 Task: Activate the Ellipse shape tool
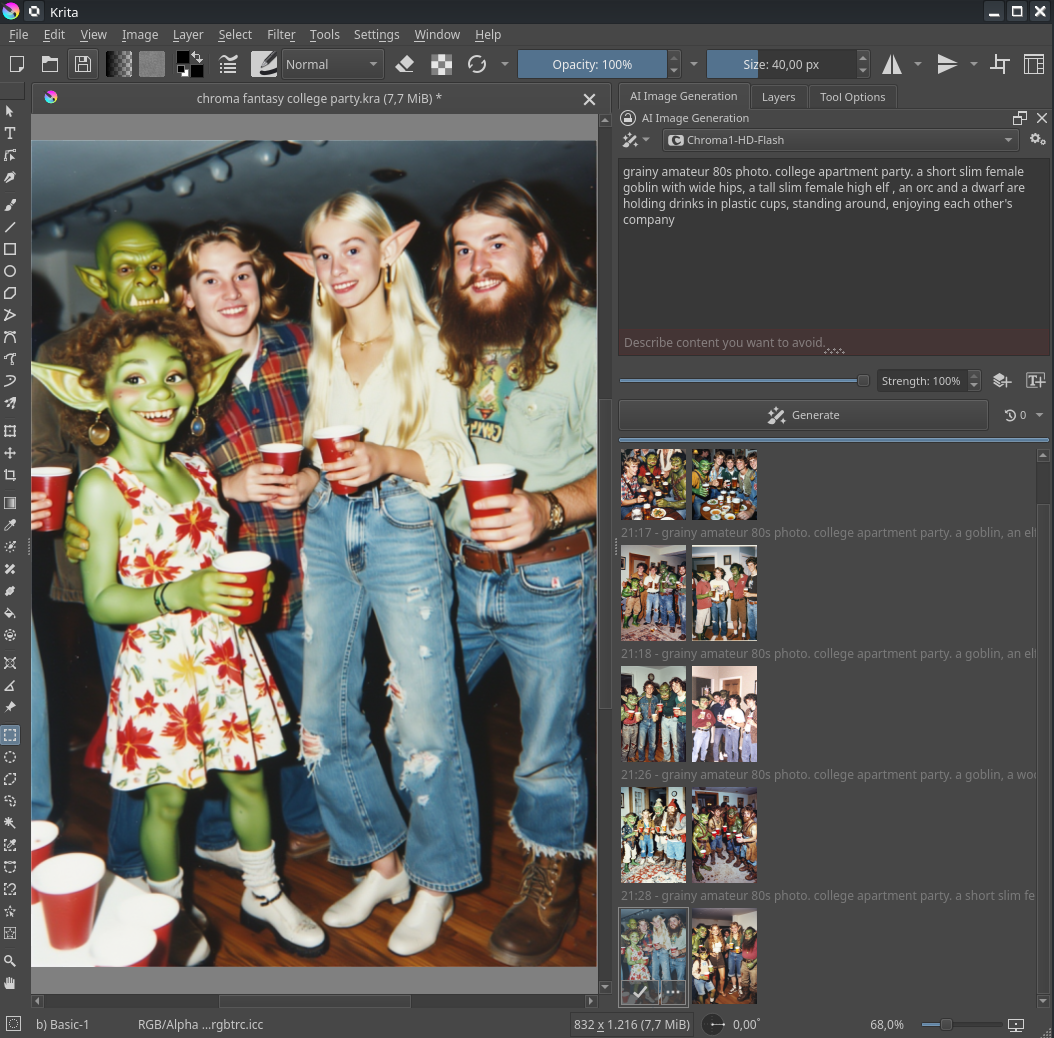pyautogui.click(x=10, y=271)
